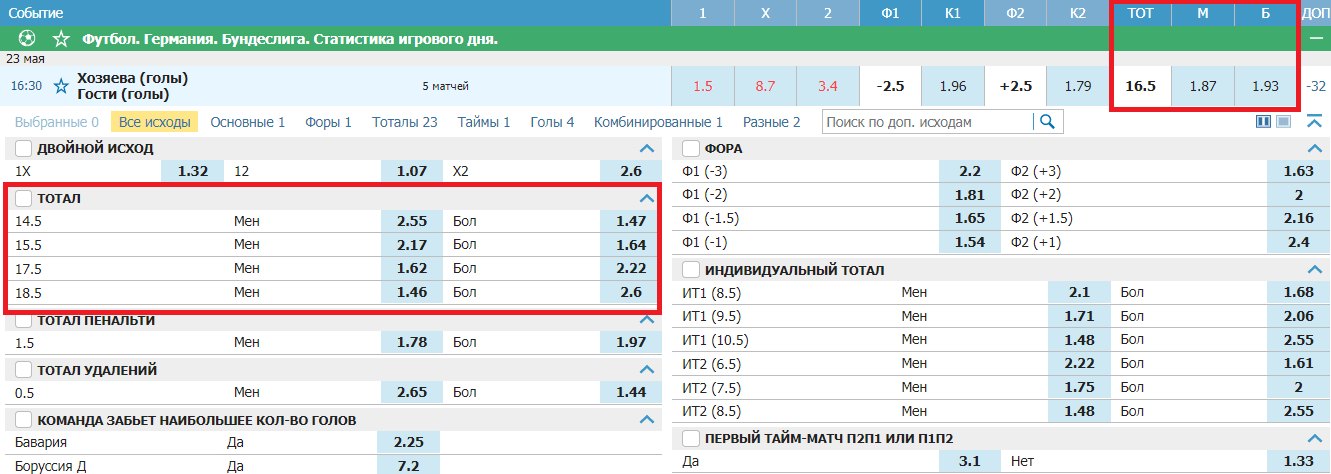
Task: Favorite the Хозяева (голы) event star
Action: (61, 86)
